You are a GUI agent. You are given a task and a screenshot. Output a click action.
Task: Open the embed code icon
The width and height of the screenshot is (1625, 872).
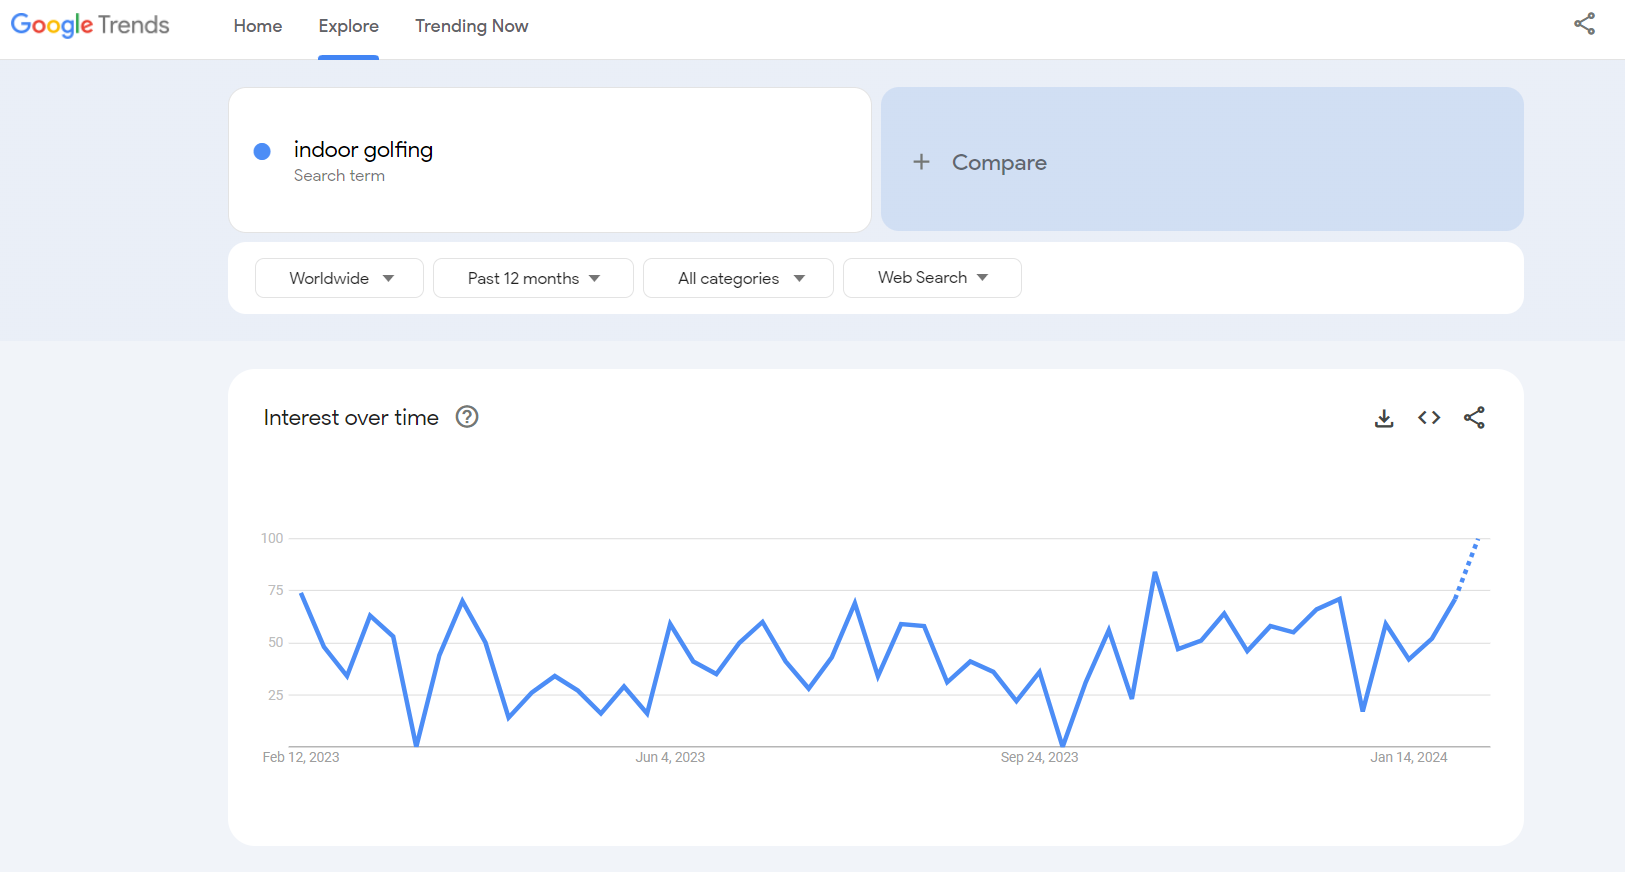[1429, 418]
